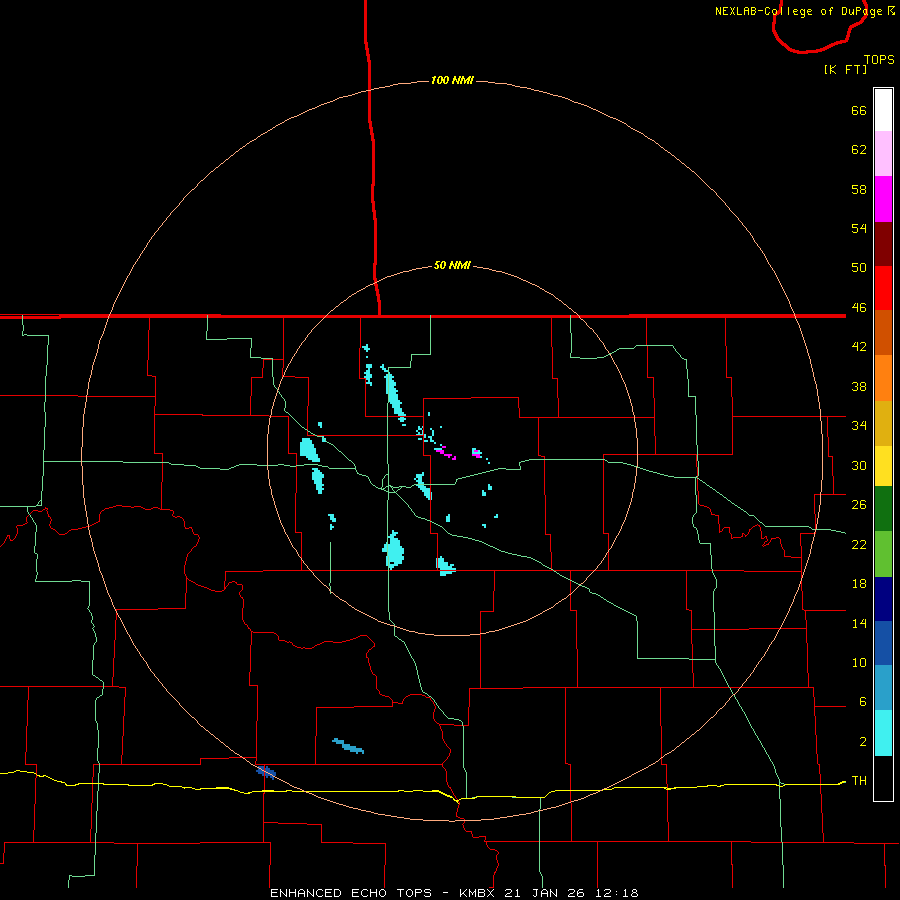Click the yellow 34 kft legend swatch
This screenshot has height=900, width=900.
[x=883, y=466]
